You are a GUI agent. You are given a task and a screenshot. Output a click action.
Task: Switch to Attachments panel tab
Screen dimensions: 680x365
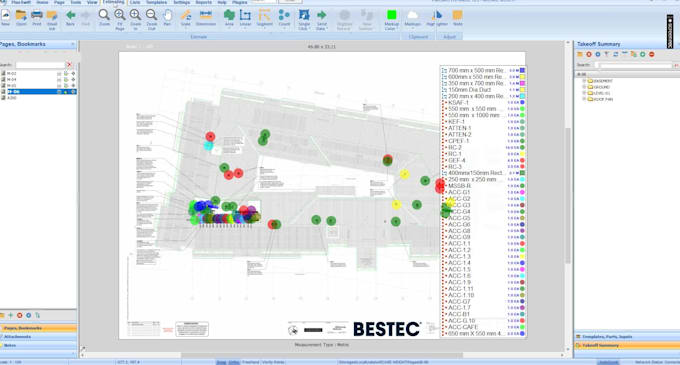[38, 337]
